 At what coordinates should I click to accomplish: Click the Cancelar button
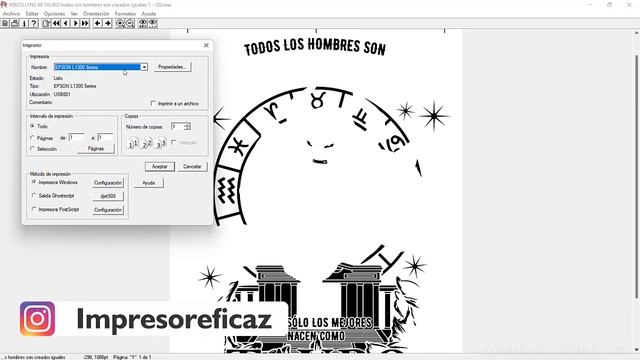point(192,167)
